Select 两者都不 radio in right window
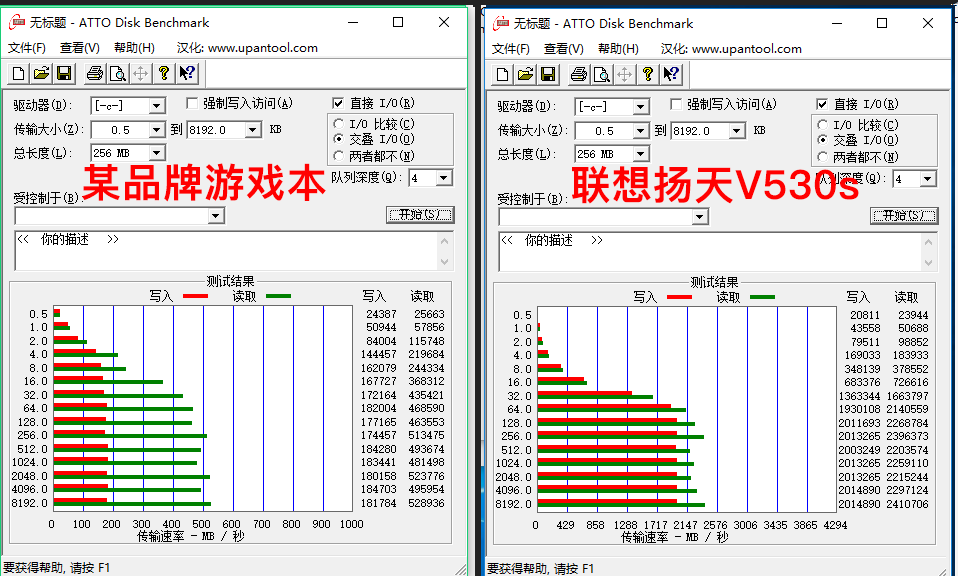958x576 pixels. (x=822, y=157)
